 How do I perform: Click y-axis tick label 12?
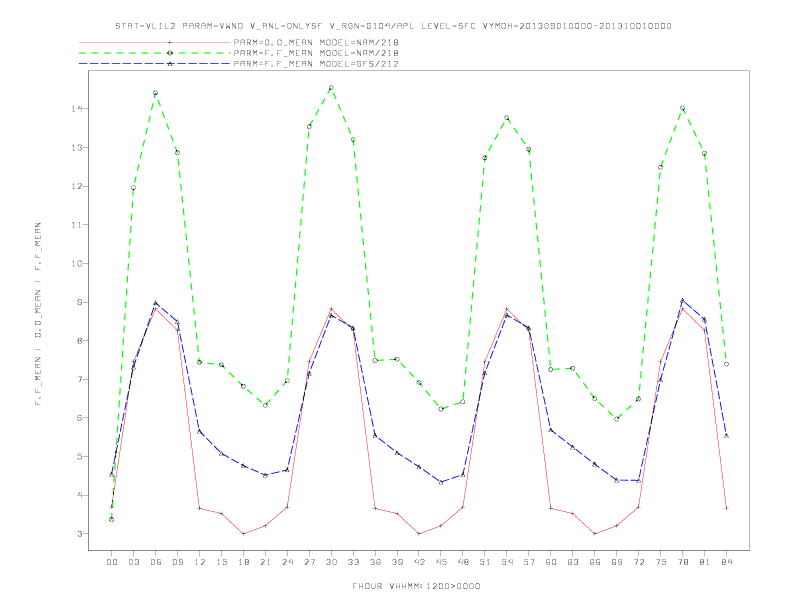coord(77,186)
